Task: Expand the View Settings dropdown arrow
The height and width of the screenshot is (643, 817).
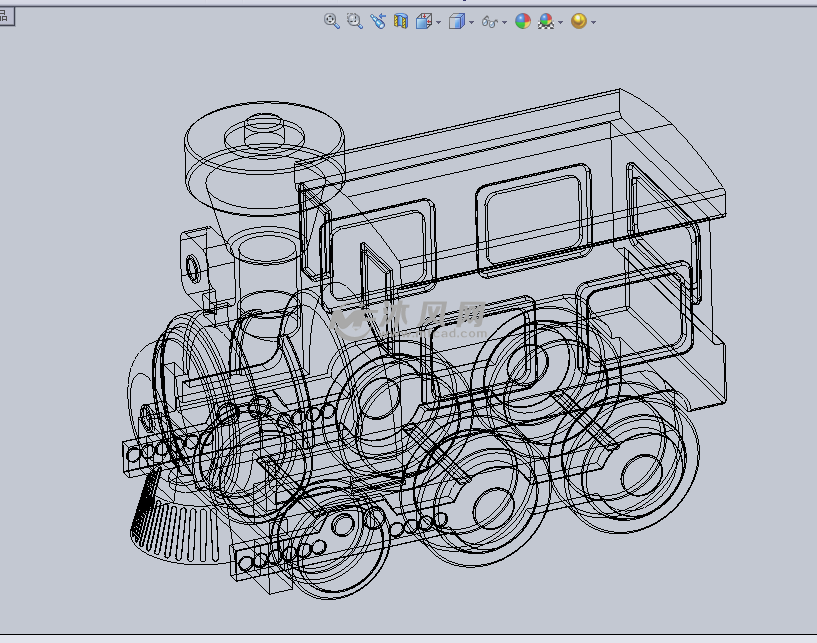Action: click(x=593, y=22)
